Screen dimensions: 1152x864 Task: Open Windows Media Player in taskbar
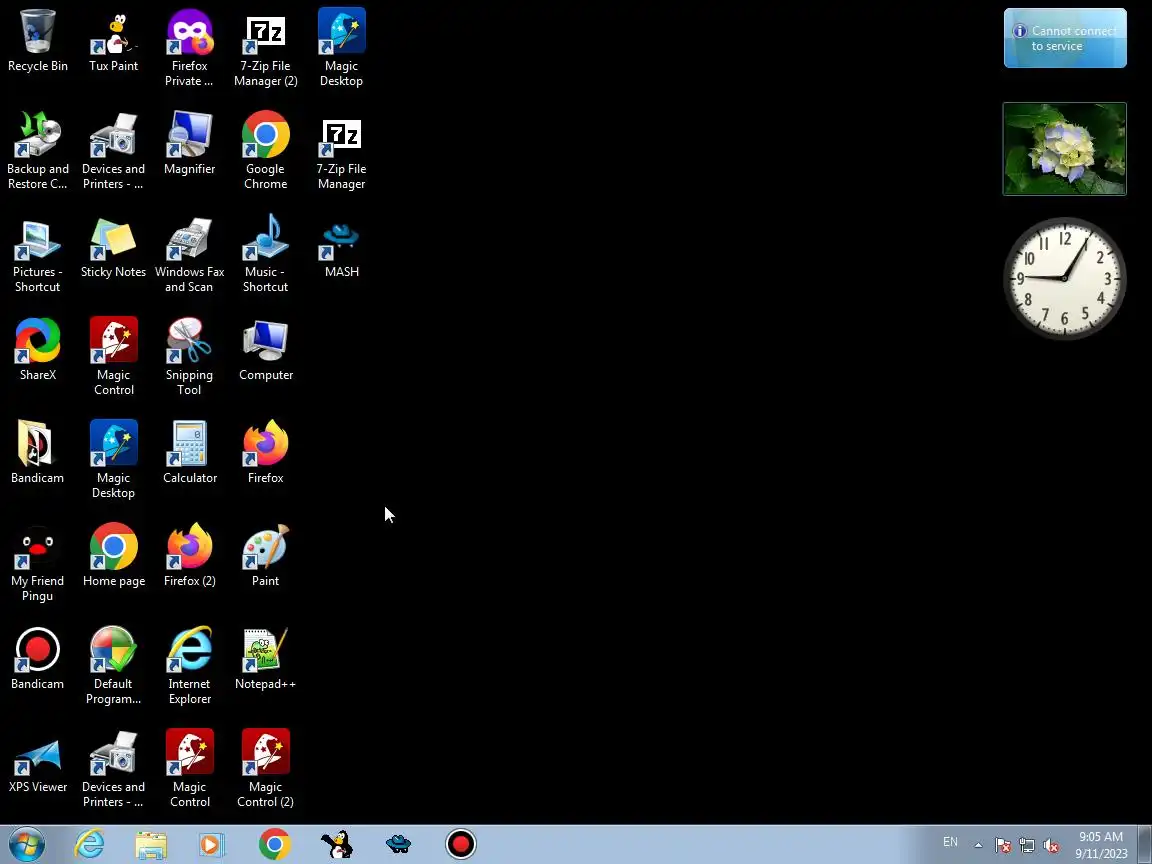tap(212, 844)
